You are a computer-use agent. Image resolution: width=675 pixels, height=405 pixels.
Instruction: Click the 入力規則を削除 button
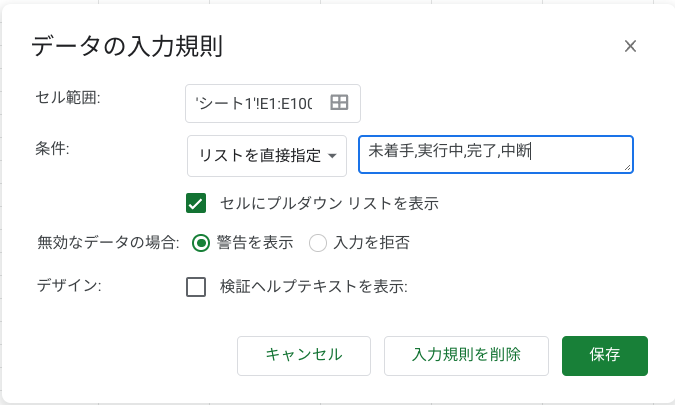coord(466,354)
